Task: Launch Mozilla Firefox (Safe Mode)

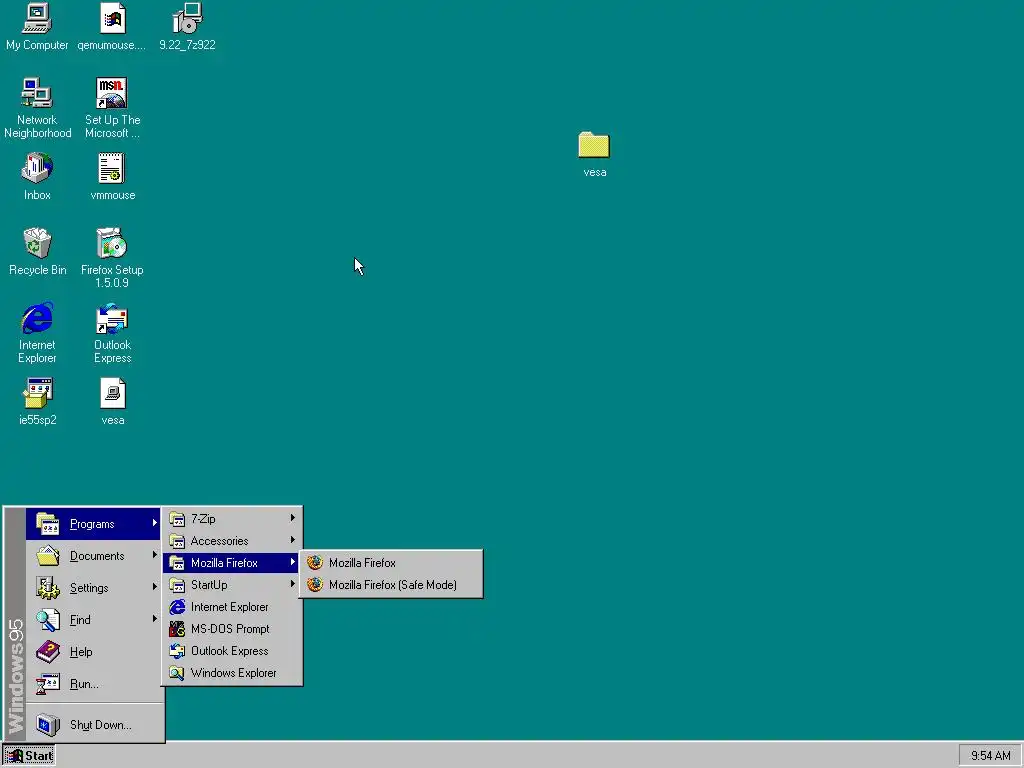Action: (x=391, y=584)
